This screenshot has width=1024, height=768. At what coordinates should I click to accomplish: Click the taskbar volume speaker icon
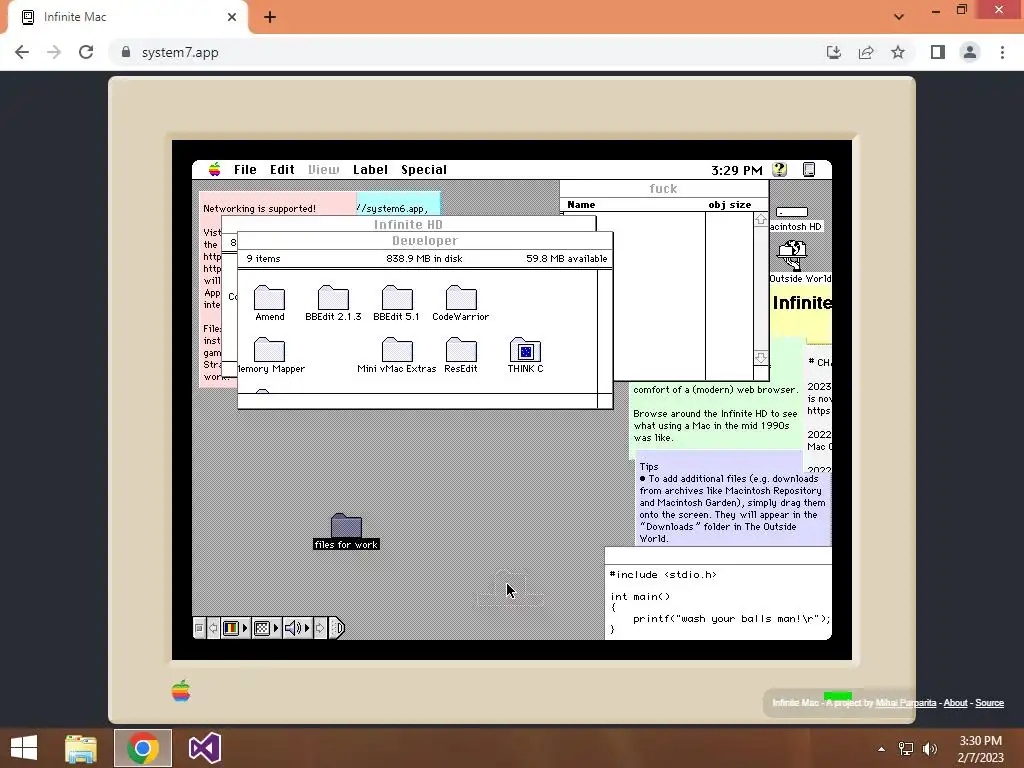point(930,749)
